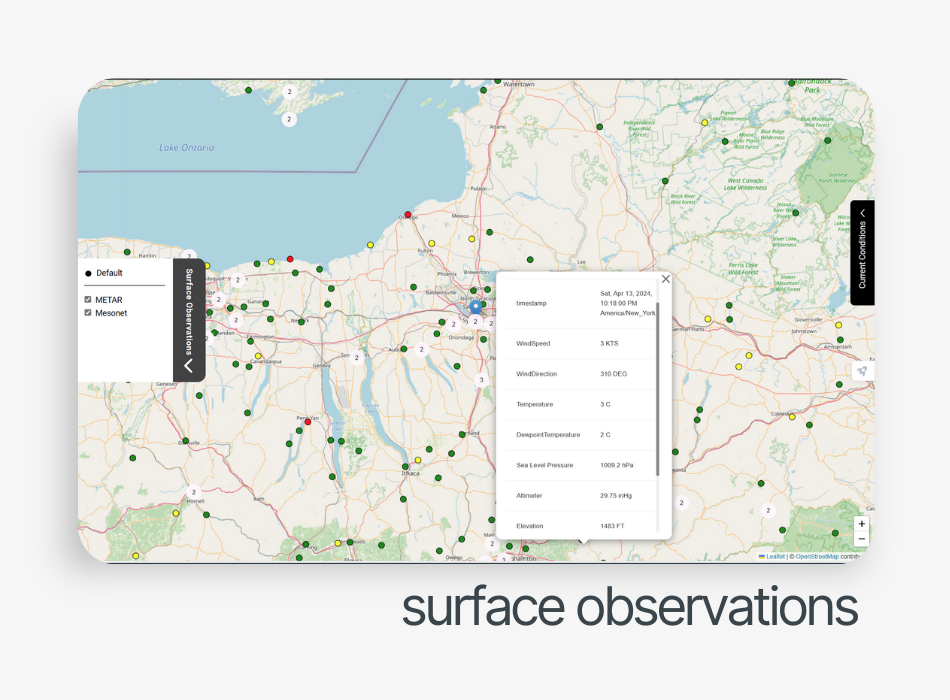Open the cluster marker labeled 3
The image size is (950, 700).
(482, 380)
